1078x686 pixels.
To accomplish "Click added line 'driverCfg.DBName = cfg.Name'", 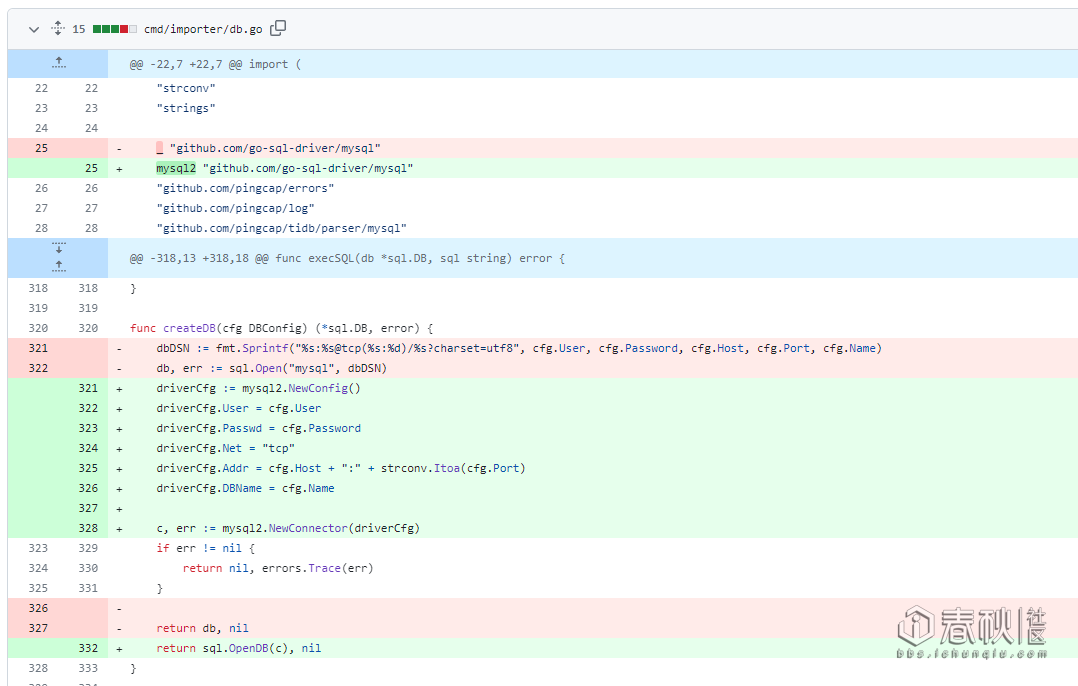I will pos(245,487).
